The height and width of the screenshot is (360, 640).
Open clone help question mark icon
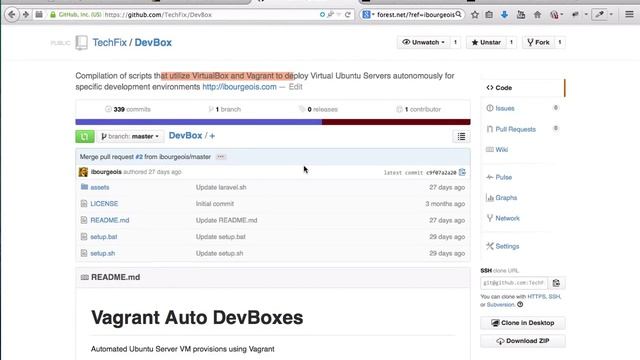click(x=520, y=304)
